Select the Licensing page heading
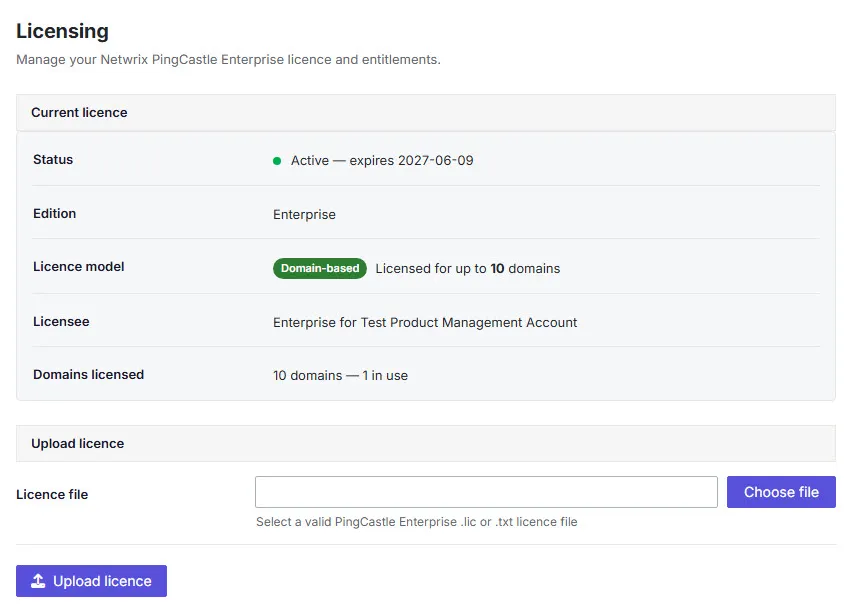852x615 pixels. tap(62, 31)
